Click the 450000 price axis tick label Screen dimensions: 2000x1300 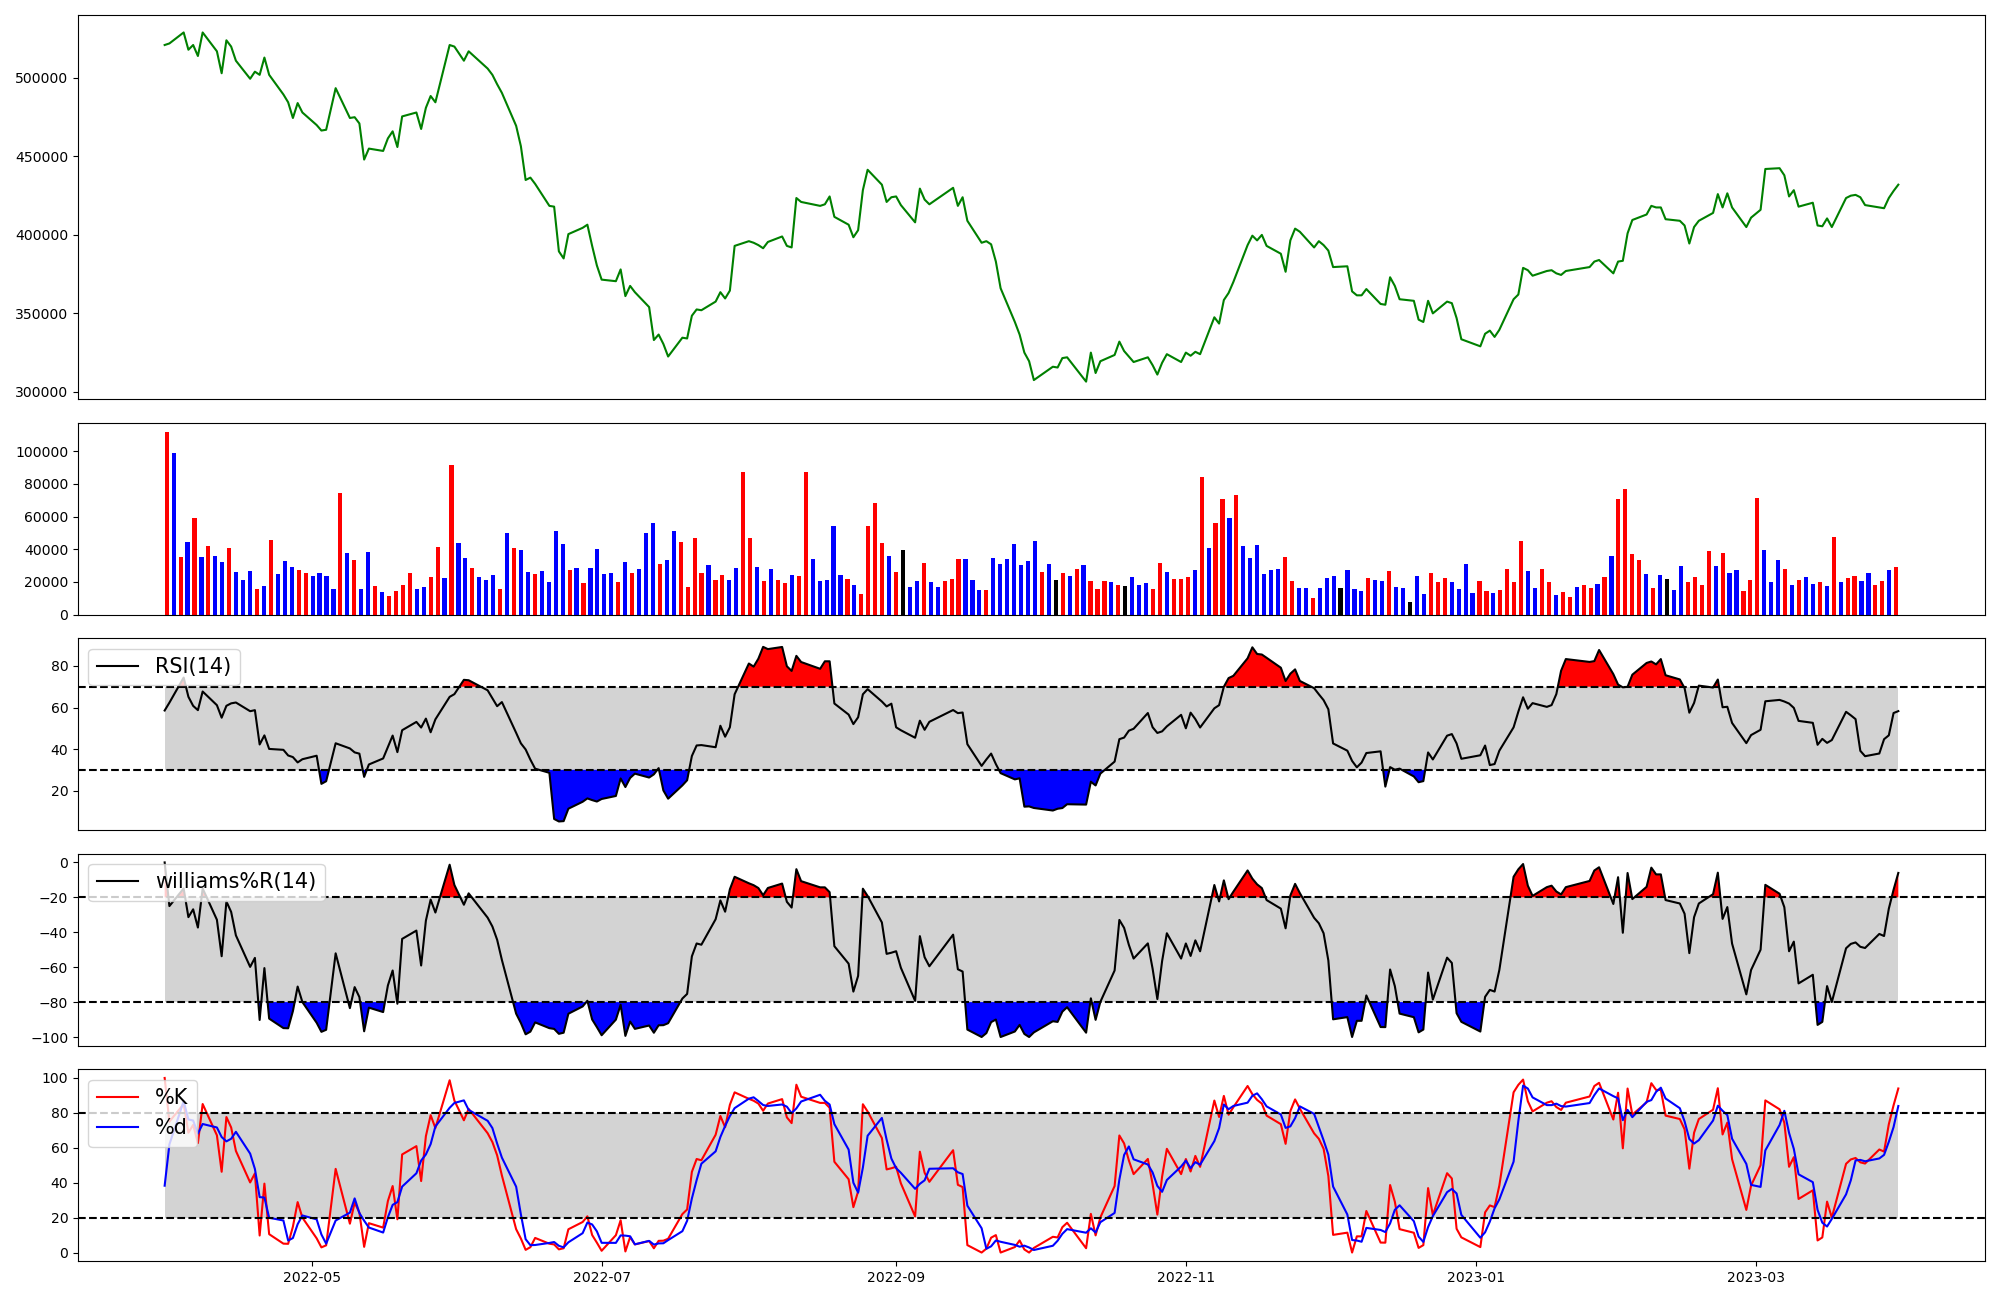[x=41, y=157]
